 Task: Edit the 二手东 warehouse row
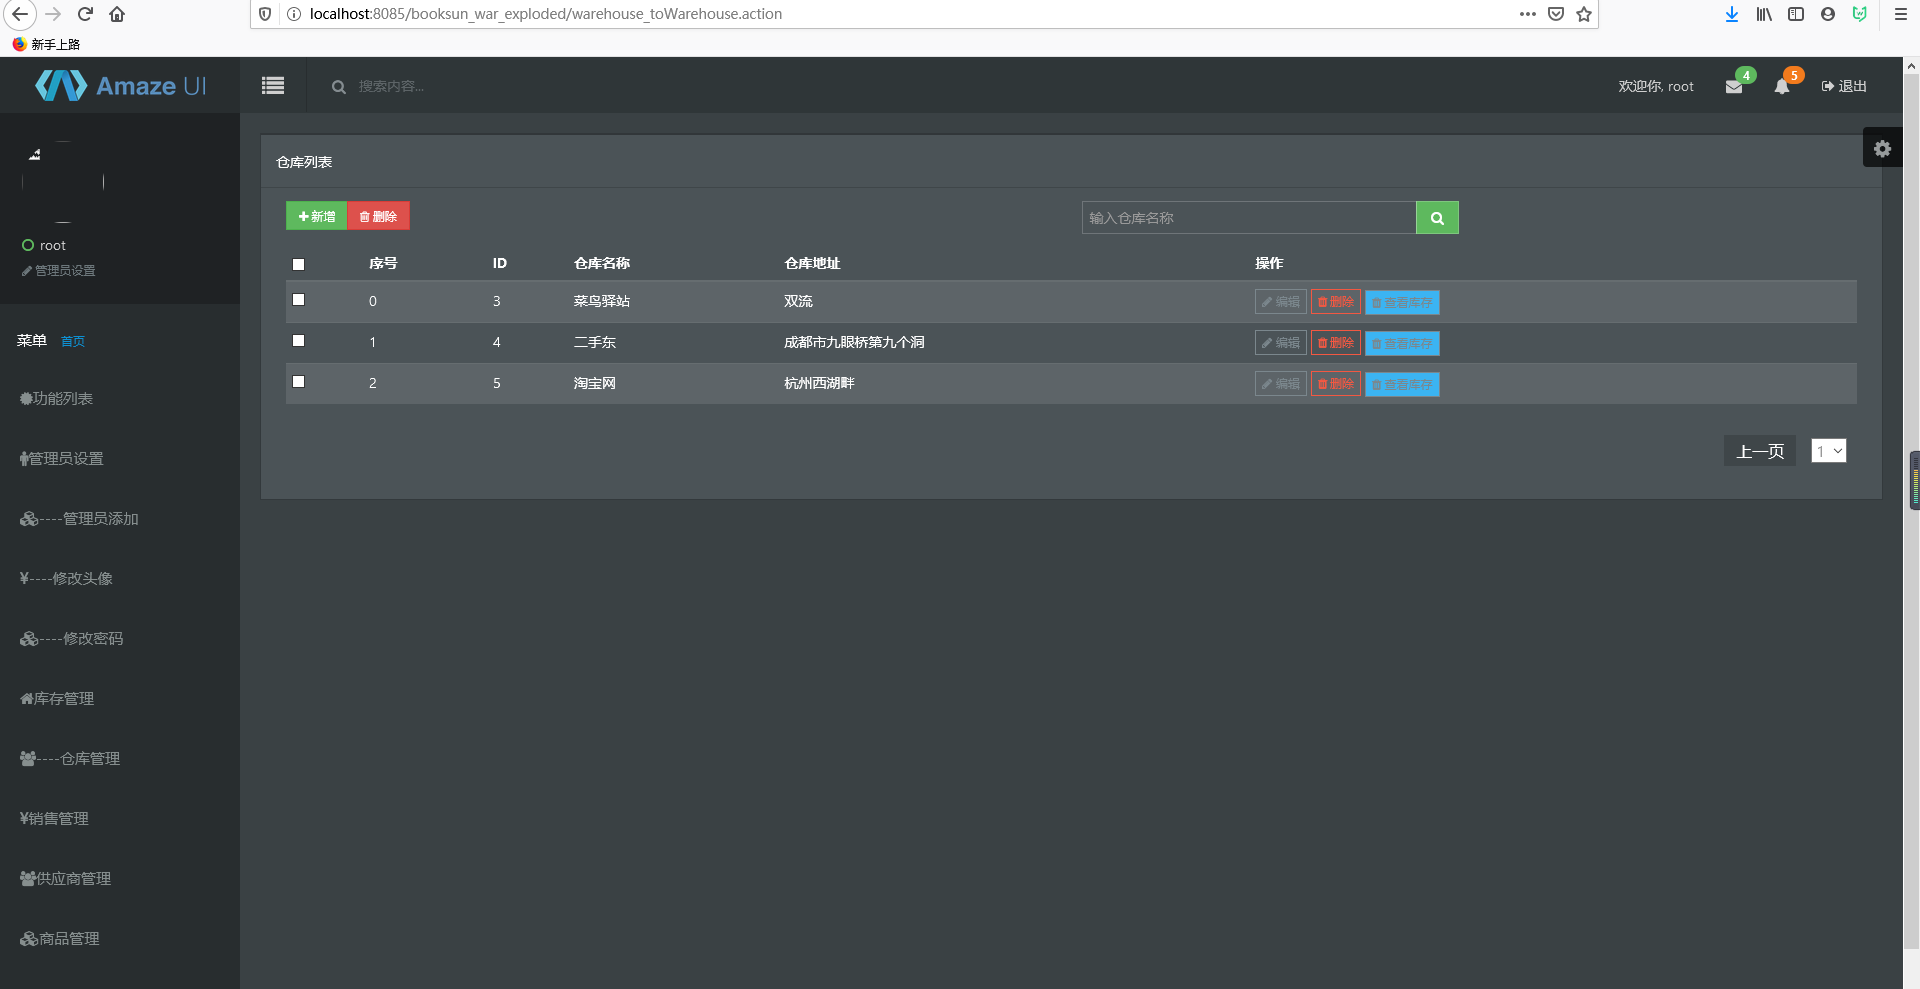pos(1281,343)
